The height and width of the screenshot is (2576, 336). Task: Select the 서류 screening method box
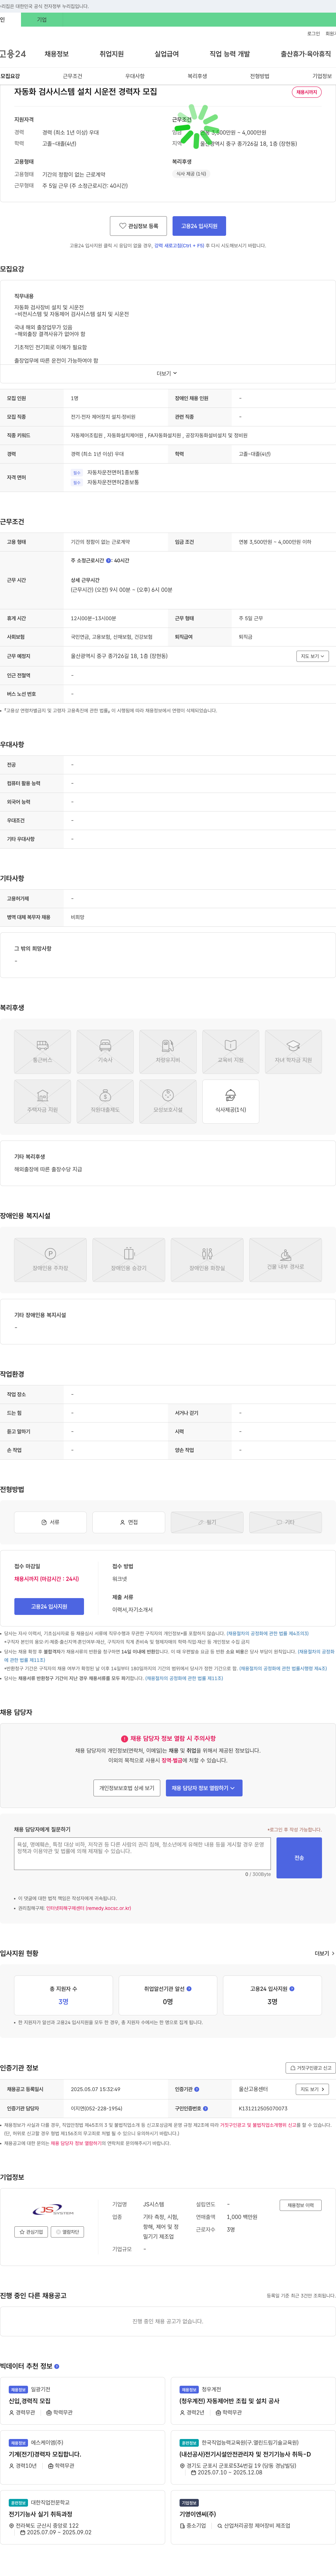click(x=50, y=1522)
